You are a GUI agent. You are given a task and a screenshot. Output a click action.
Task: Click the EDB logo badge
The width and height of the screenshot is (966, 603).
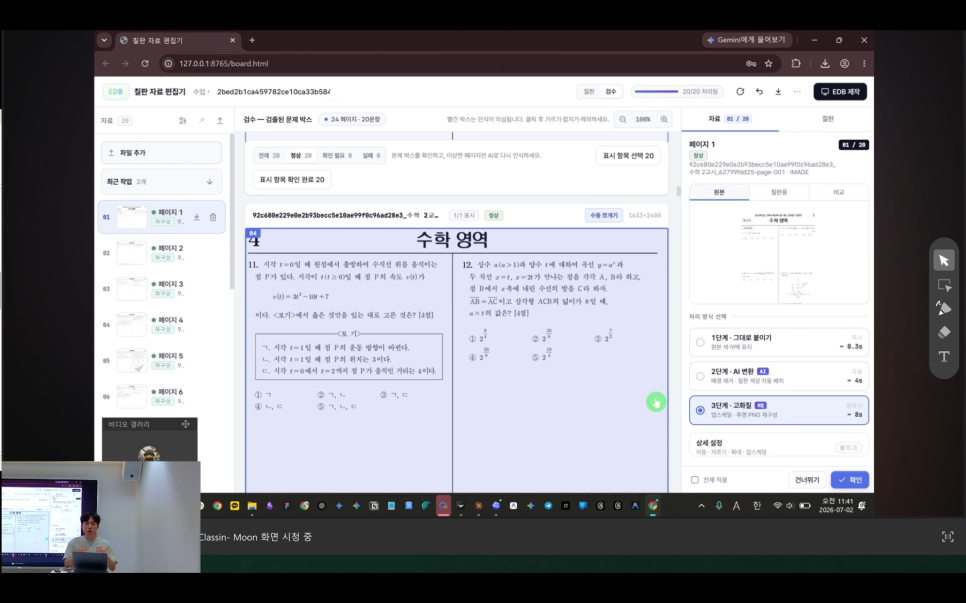click(x=115, y=92)
